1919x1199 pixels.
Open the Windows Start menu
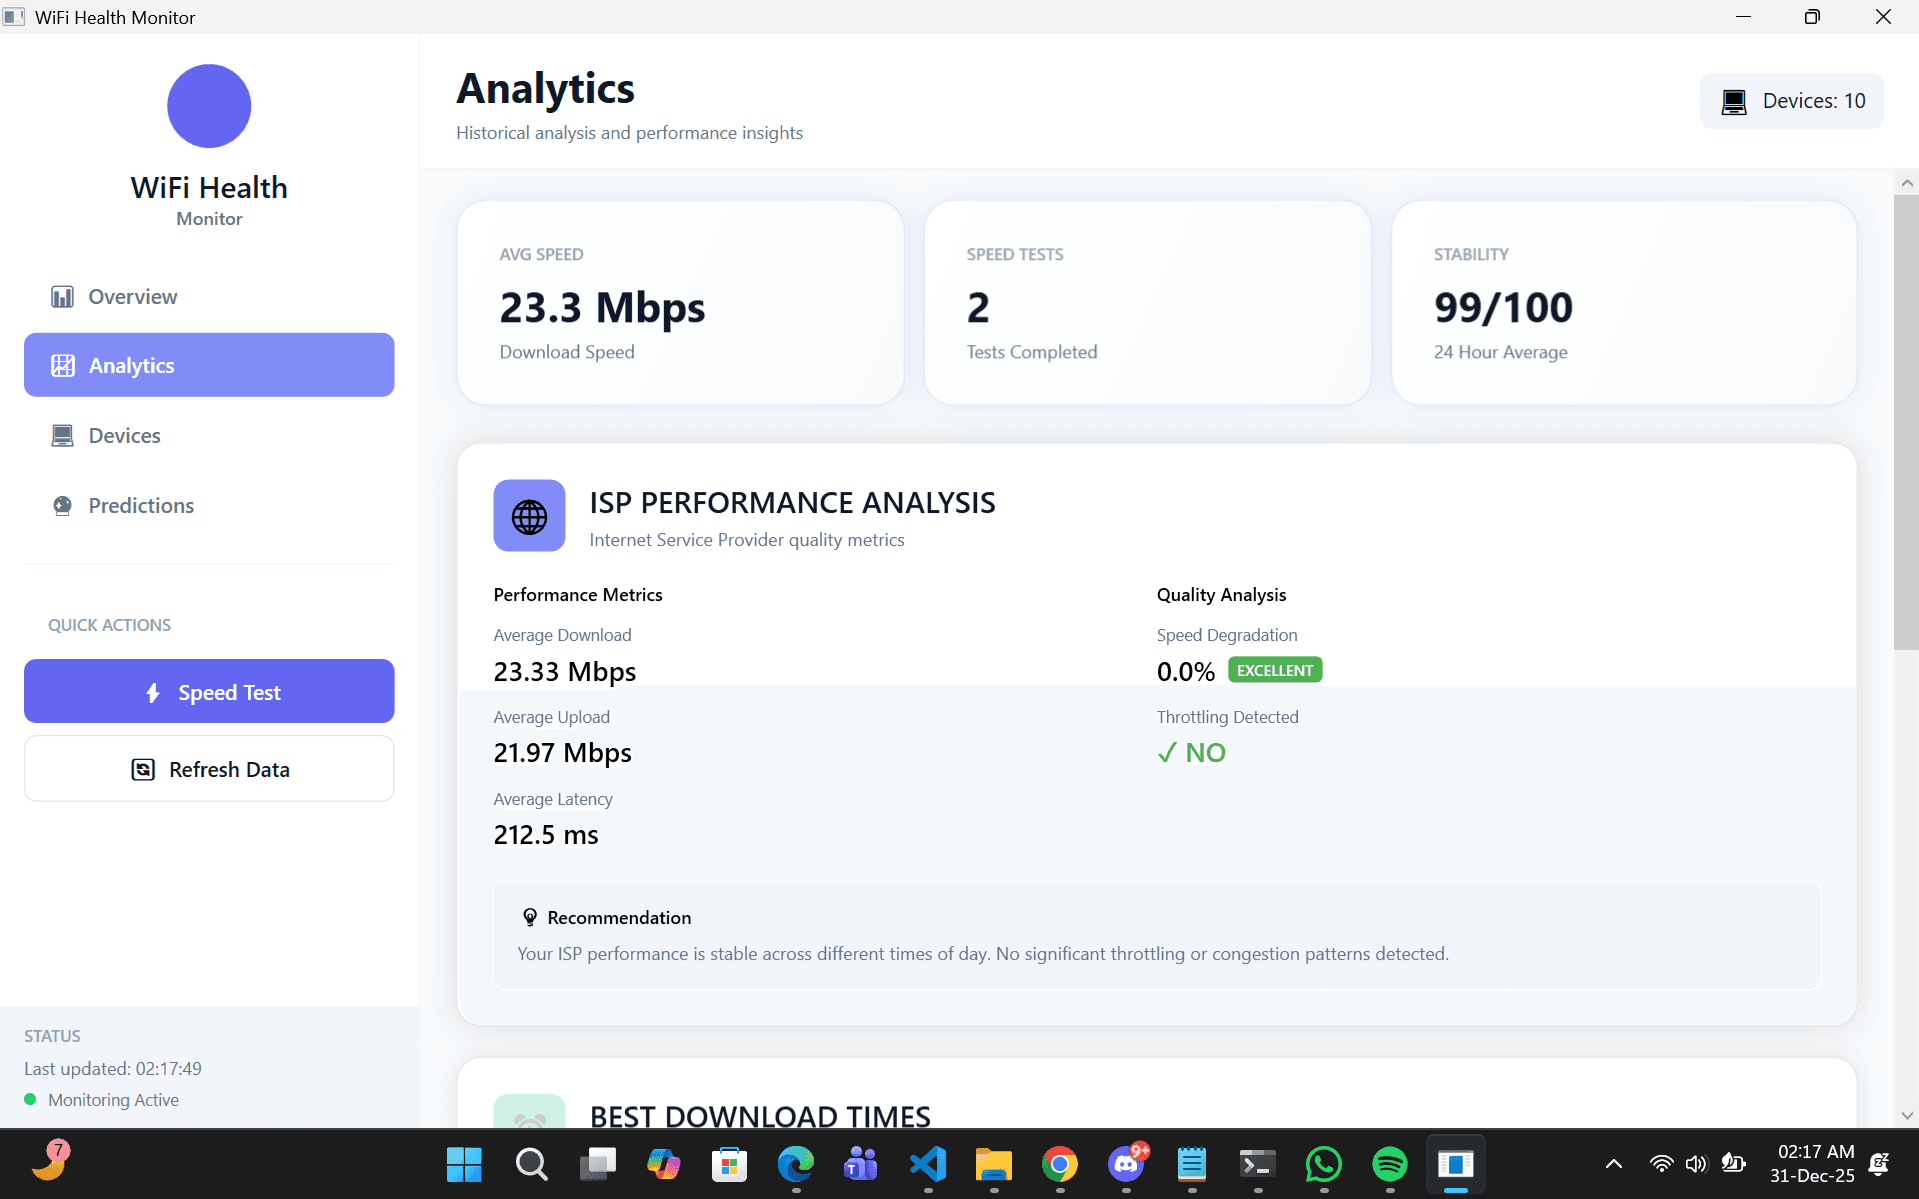point(464,1164)
